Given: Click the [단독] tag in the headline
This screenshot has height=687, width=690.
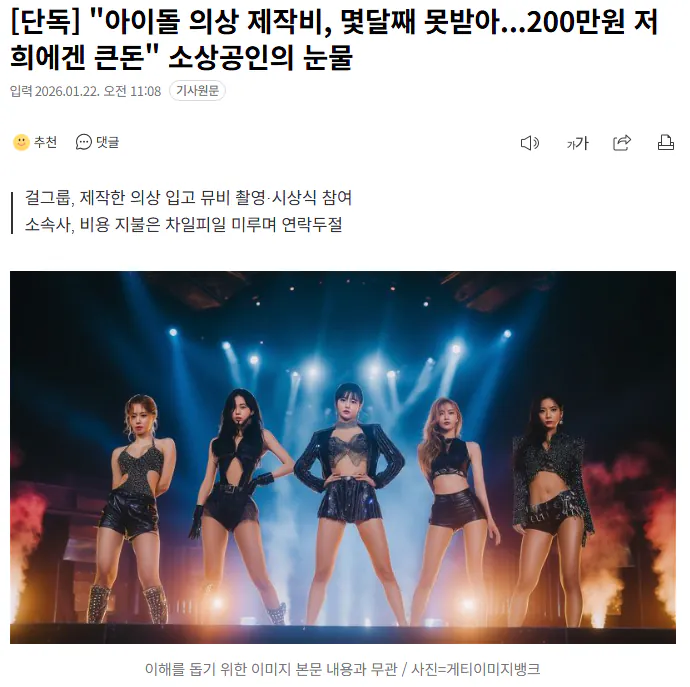Looking at the screenshot, I should (45, 22).
